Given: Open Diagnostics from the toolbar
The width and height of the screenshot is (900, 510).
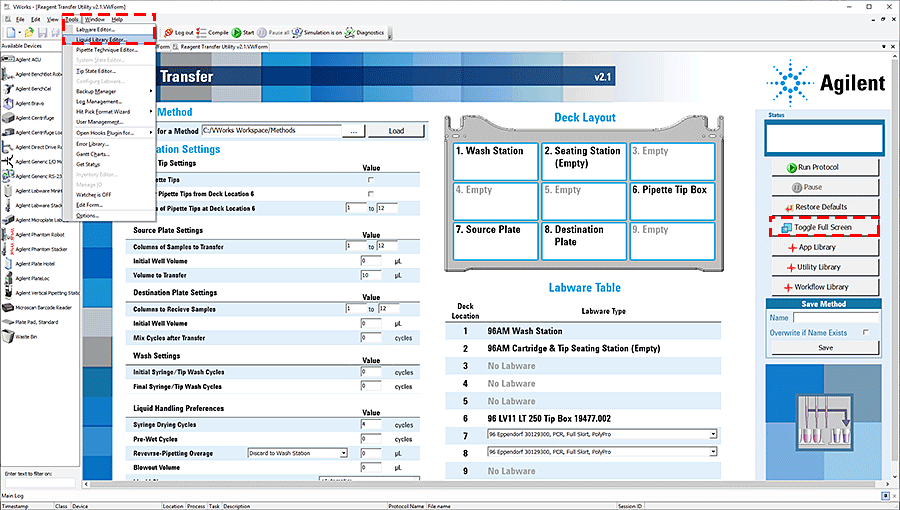Looking at the screenshot, I should (350, 32).
